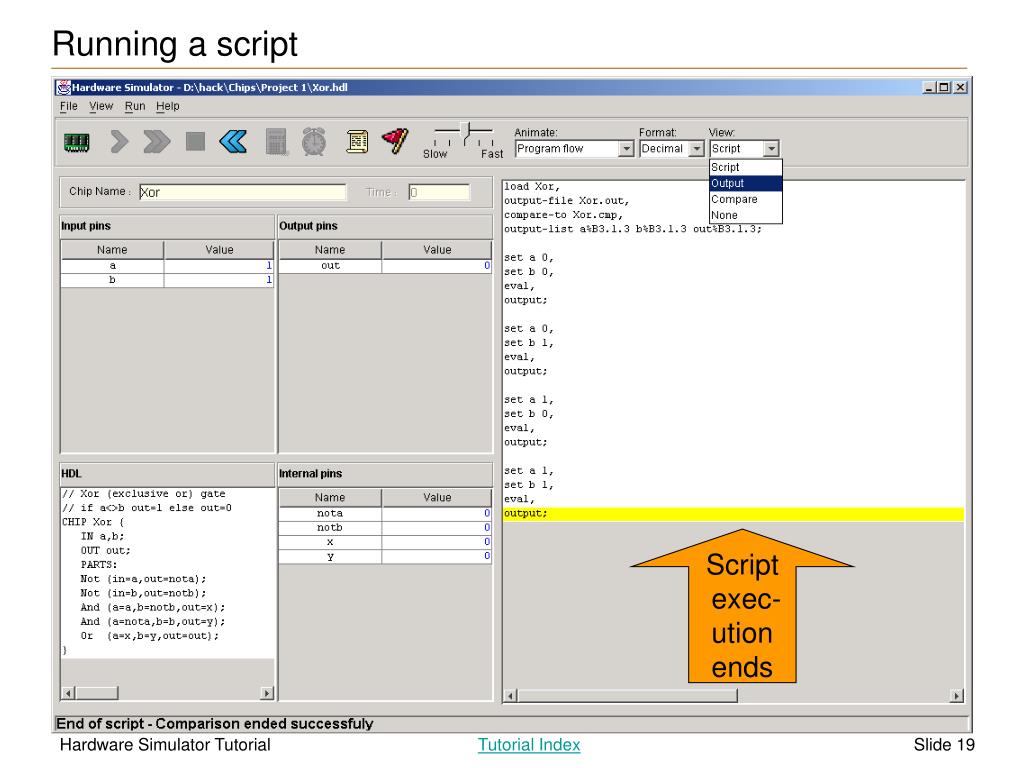Click the blue Rewind icon

click(233, 141)
